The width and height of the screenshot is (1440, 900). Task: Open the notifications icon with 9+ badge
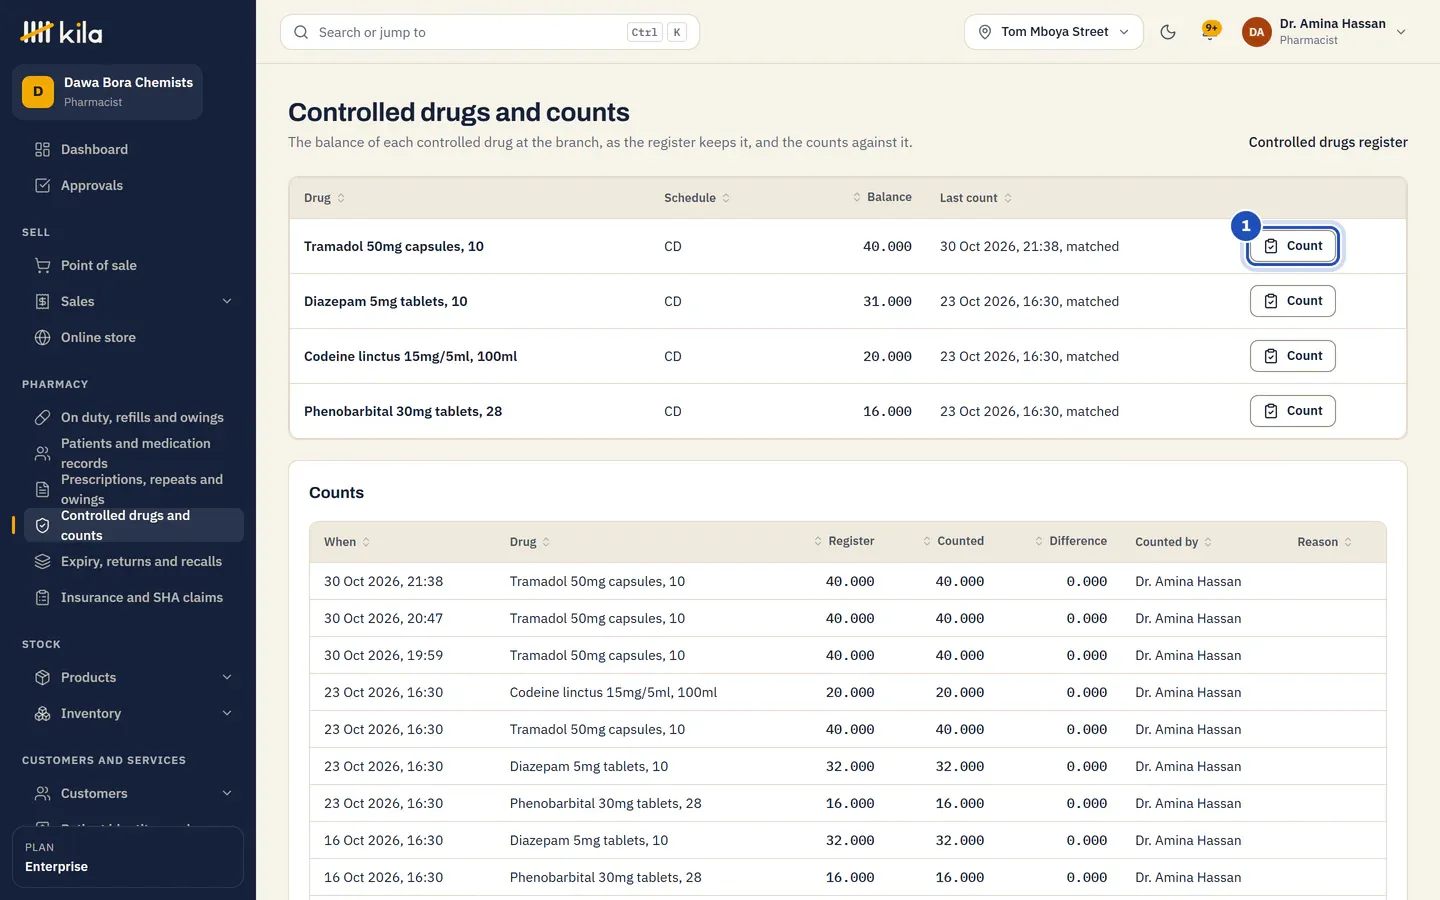point(1211,31)
